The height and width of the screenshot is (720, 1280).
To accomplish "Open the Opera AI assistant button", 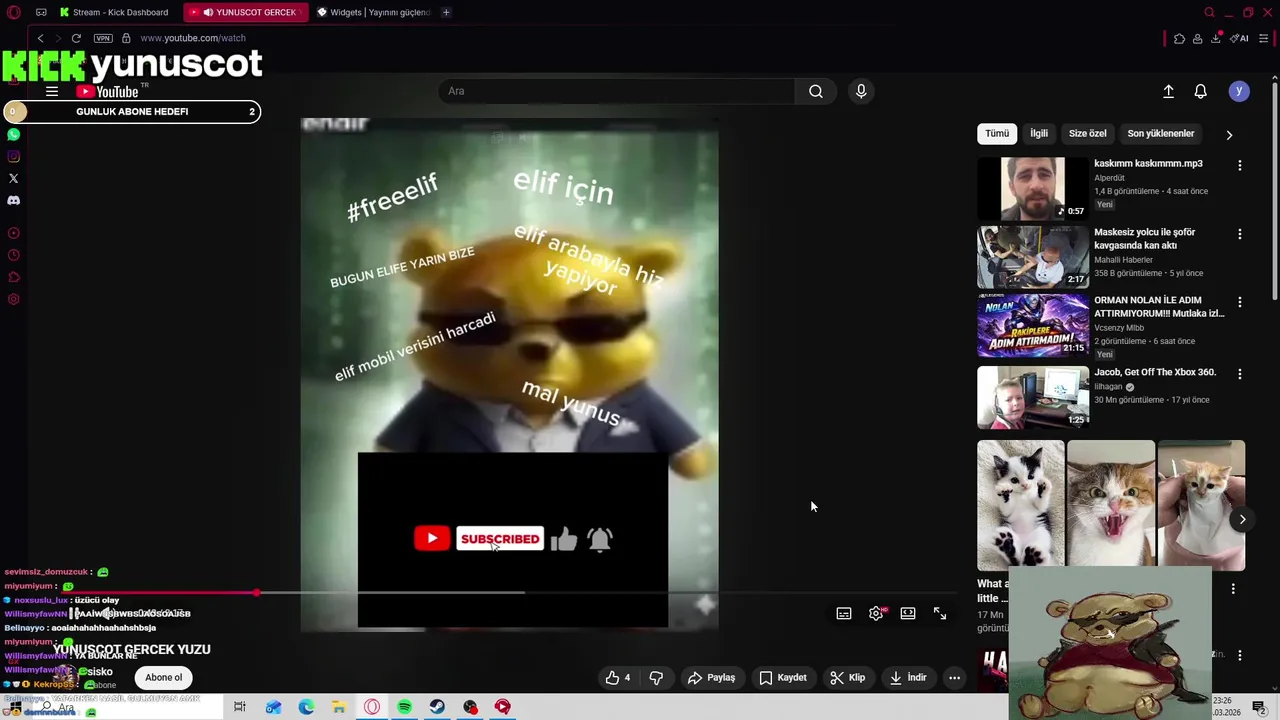I will click(1240, 38).
